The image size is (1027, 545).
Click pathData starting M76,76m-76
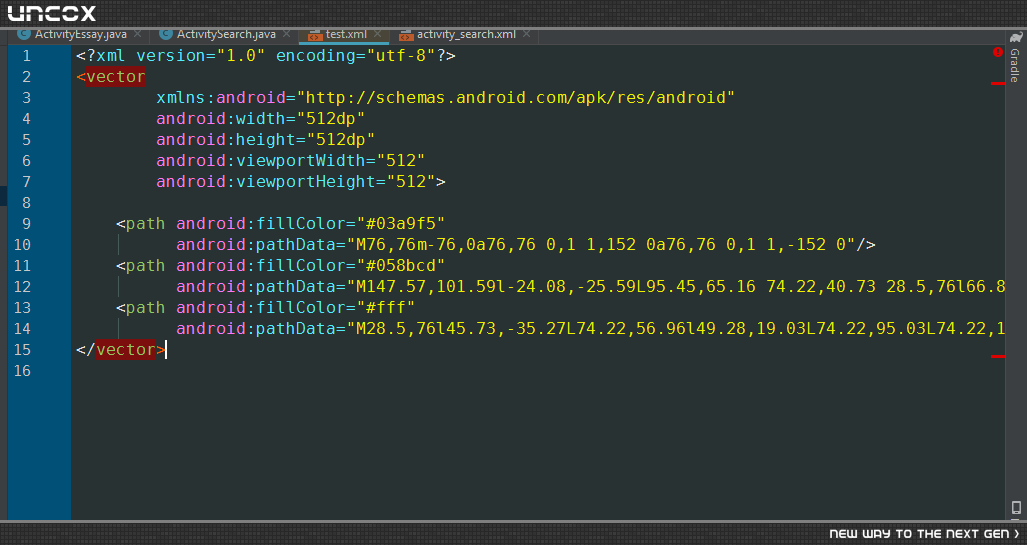[x=515, y=244]
